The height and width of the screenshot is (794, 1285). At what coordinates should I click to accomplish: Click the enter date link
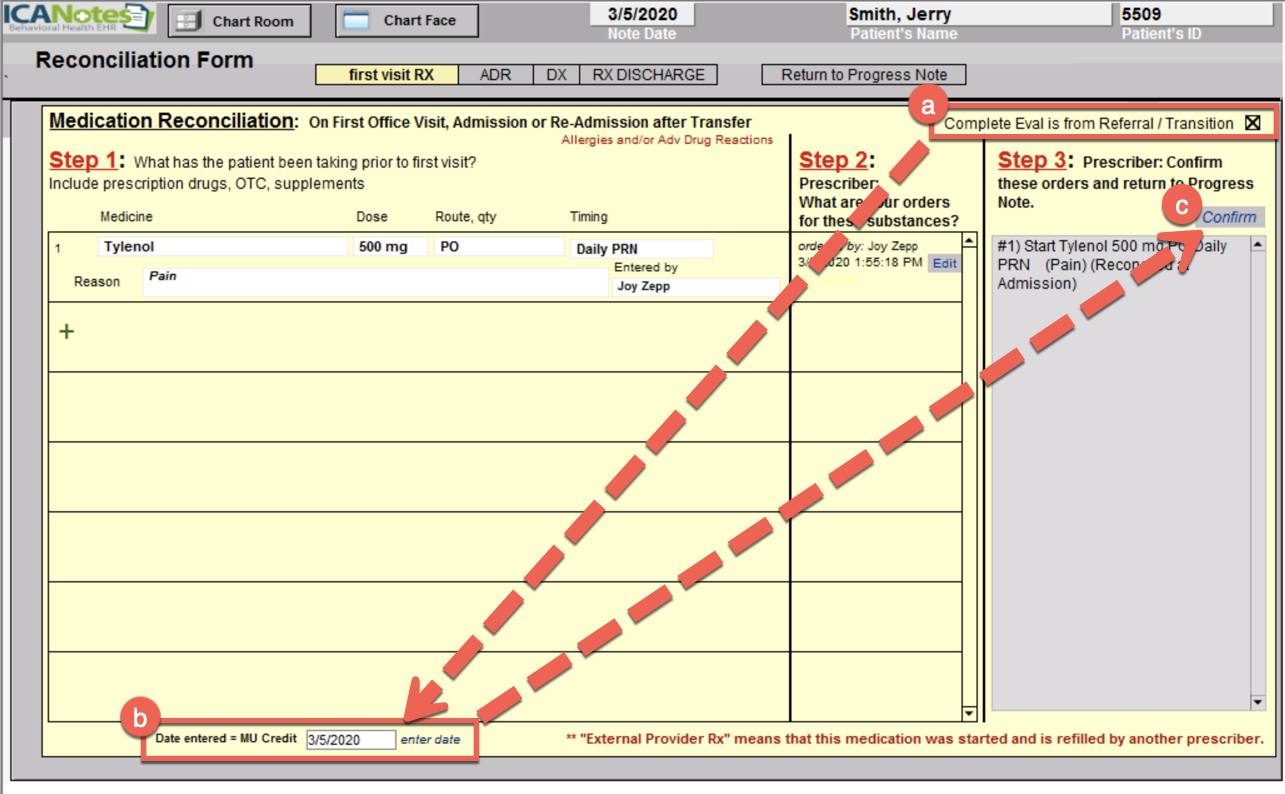(x=430, y=740)
